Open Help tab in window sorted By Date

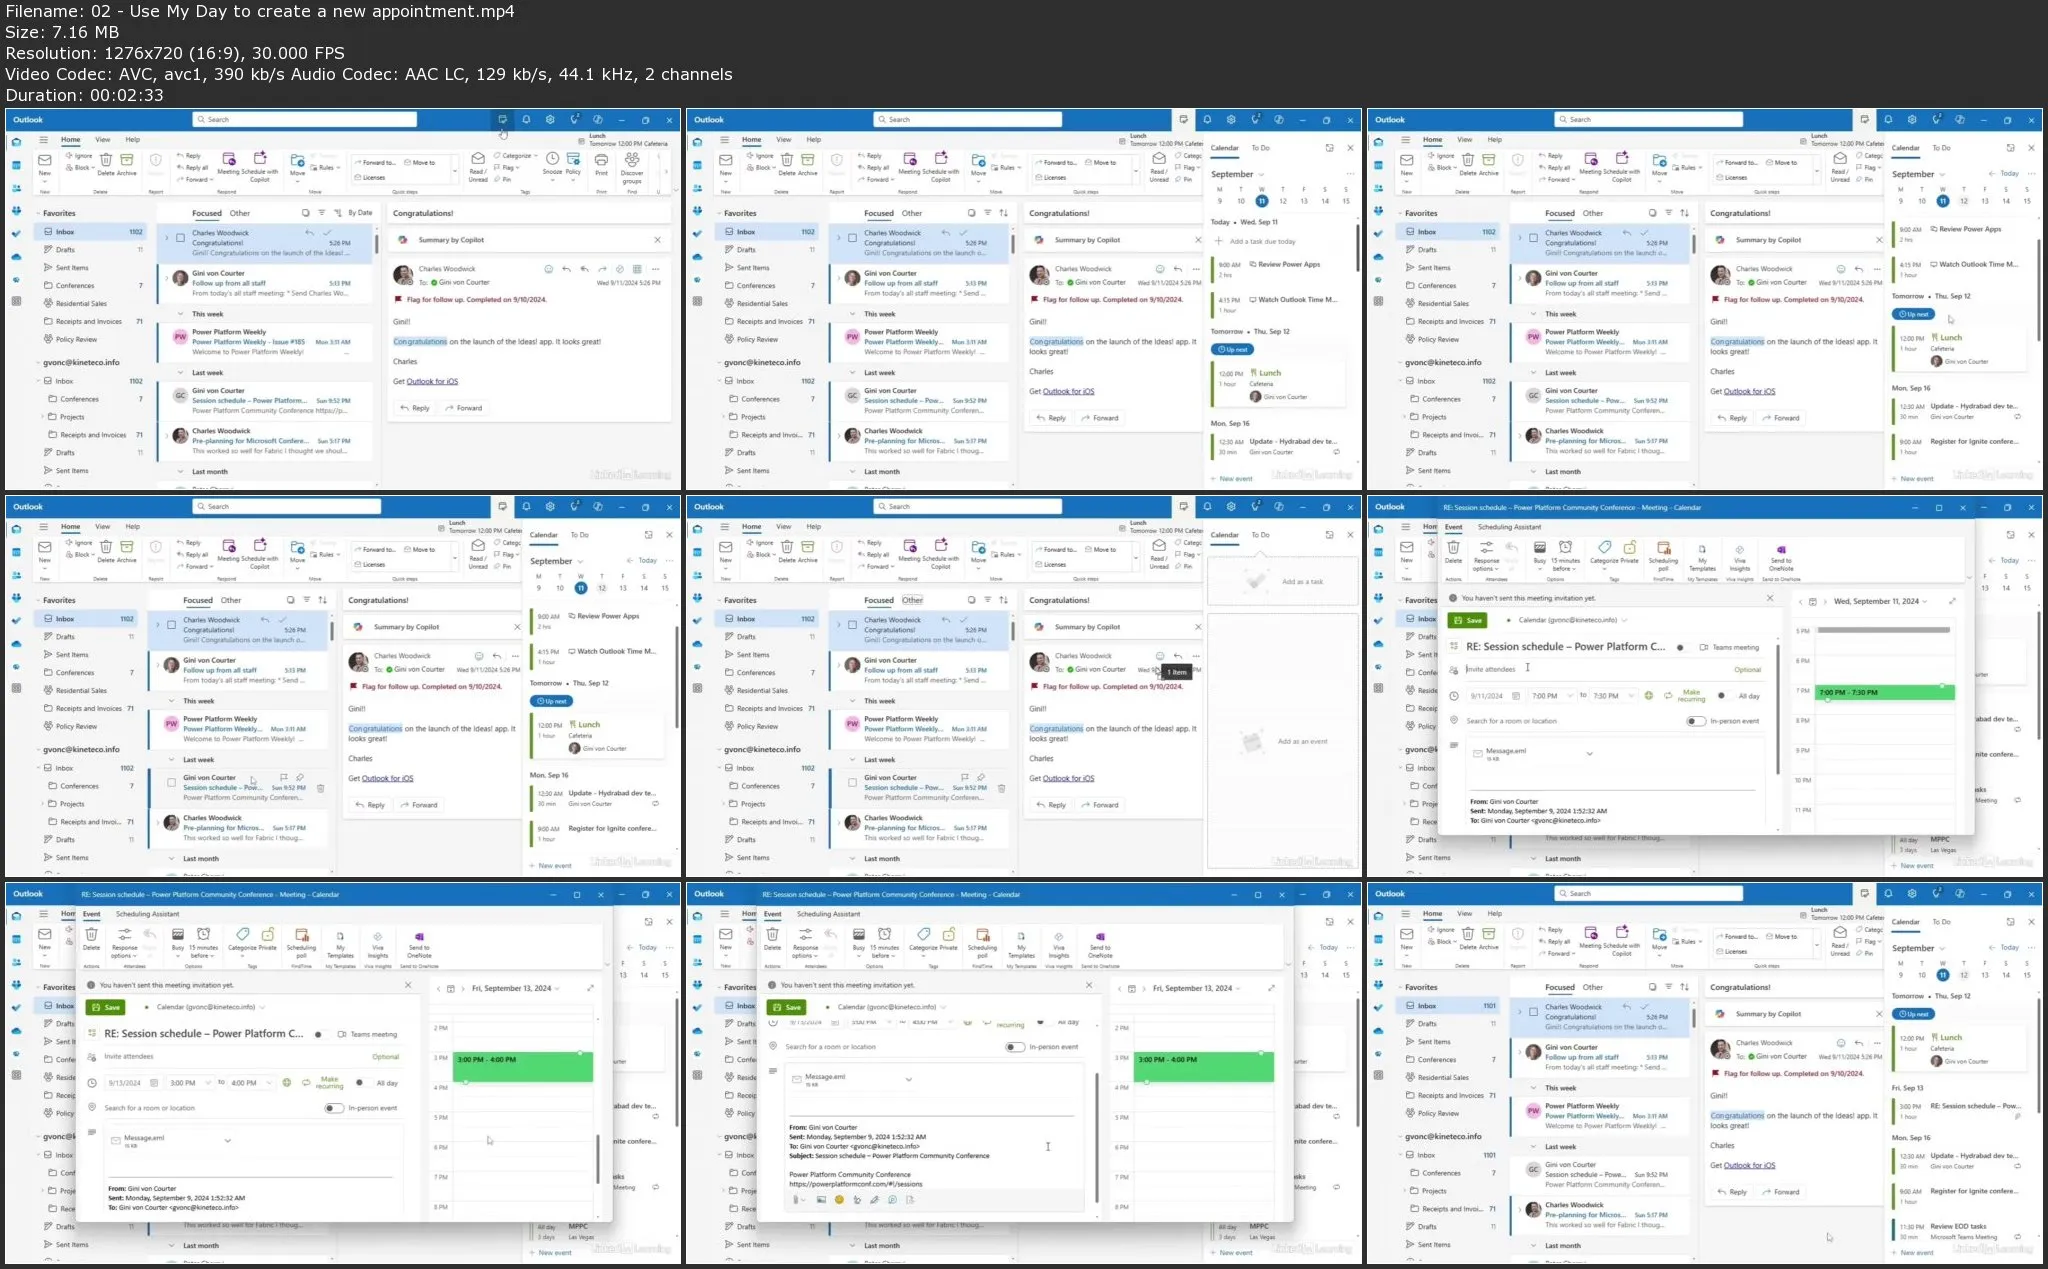(x=132, y=139)
